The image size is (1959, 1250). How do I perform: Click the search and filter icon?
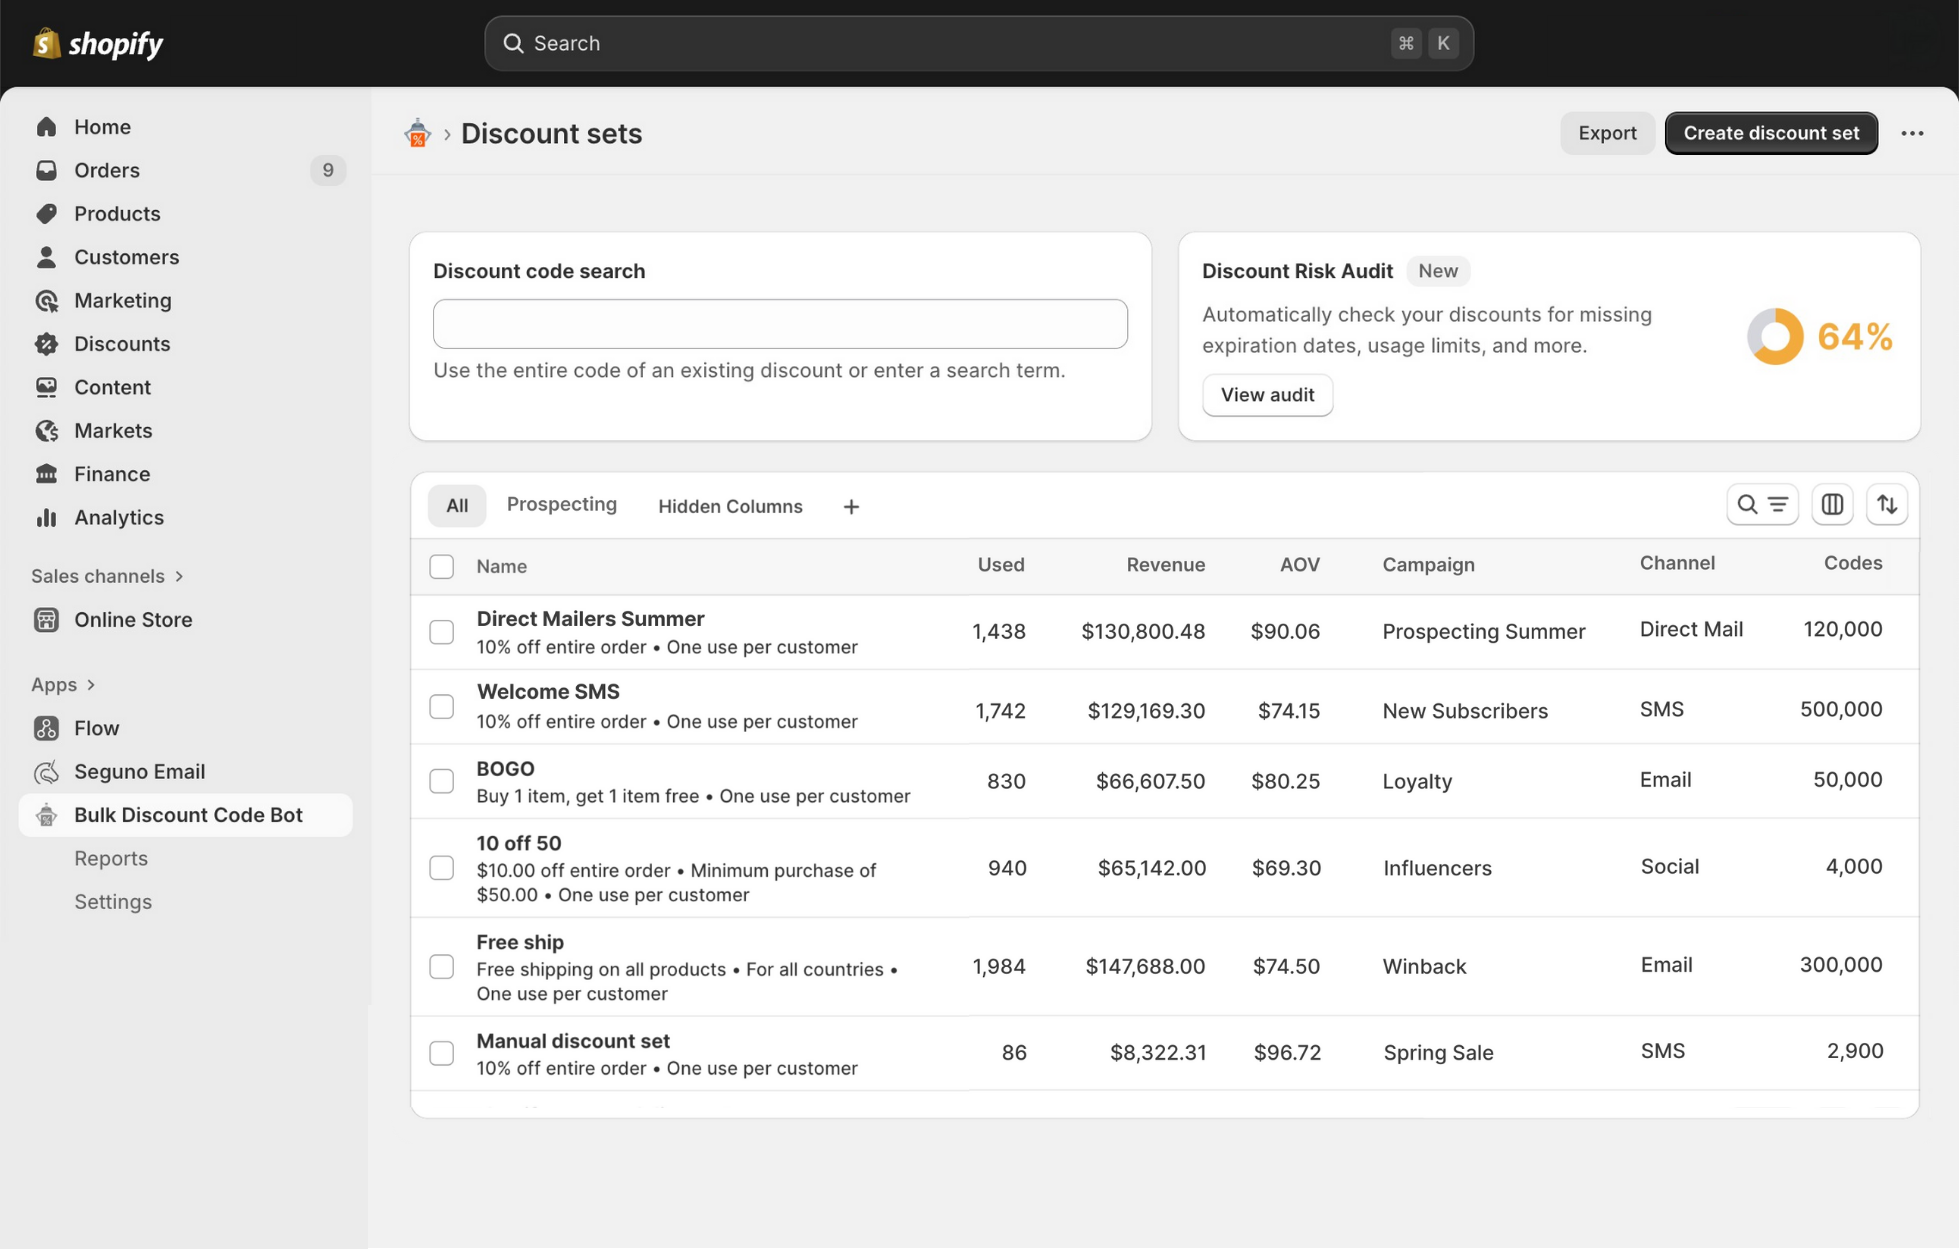pyautogui.click(x=1761, y=505)
